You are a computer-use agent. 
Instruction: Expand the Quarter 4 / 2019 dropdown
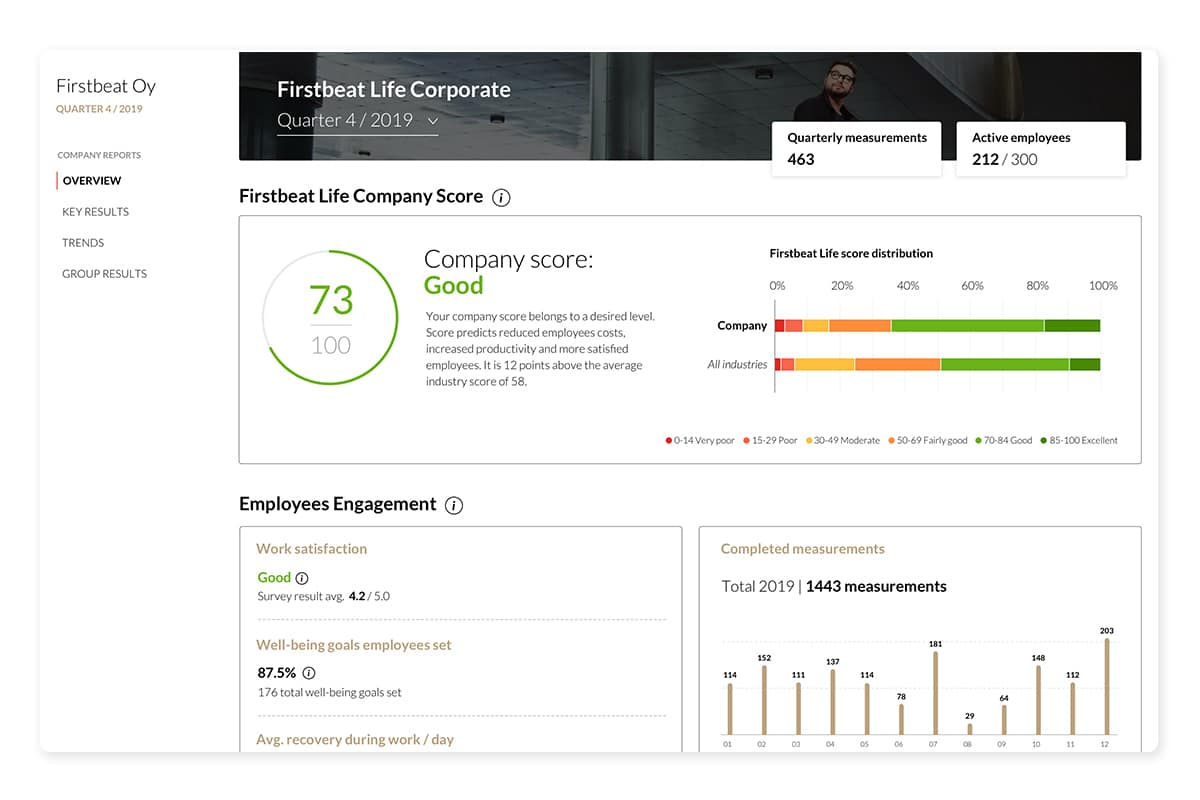pos(357,120)
